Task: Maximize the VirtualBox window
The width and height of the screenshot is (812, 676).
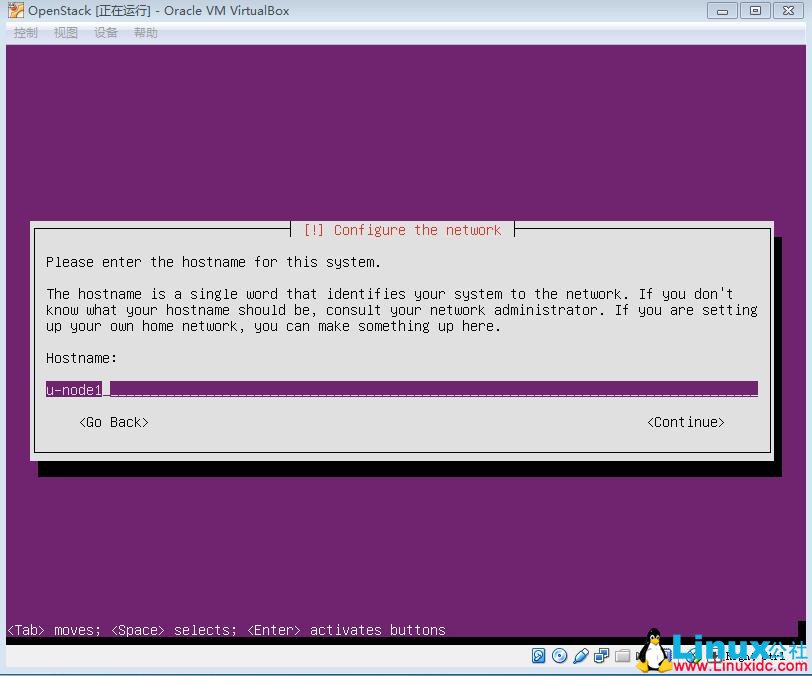Action: tap(755, 10)
